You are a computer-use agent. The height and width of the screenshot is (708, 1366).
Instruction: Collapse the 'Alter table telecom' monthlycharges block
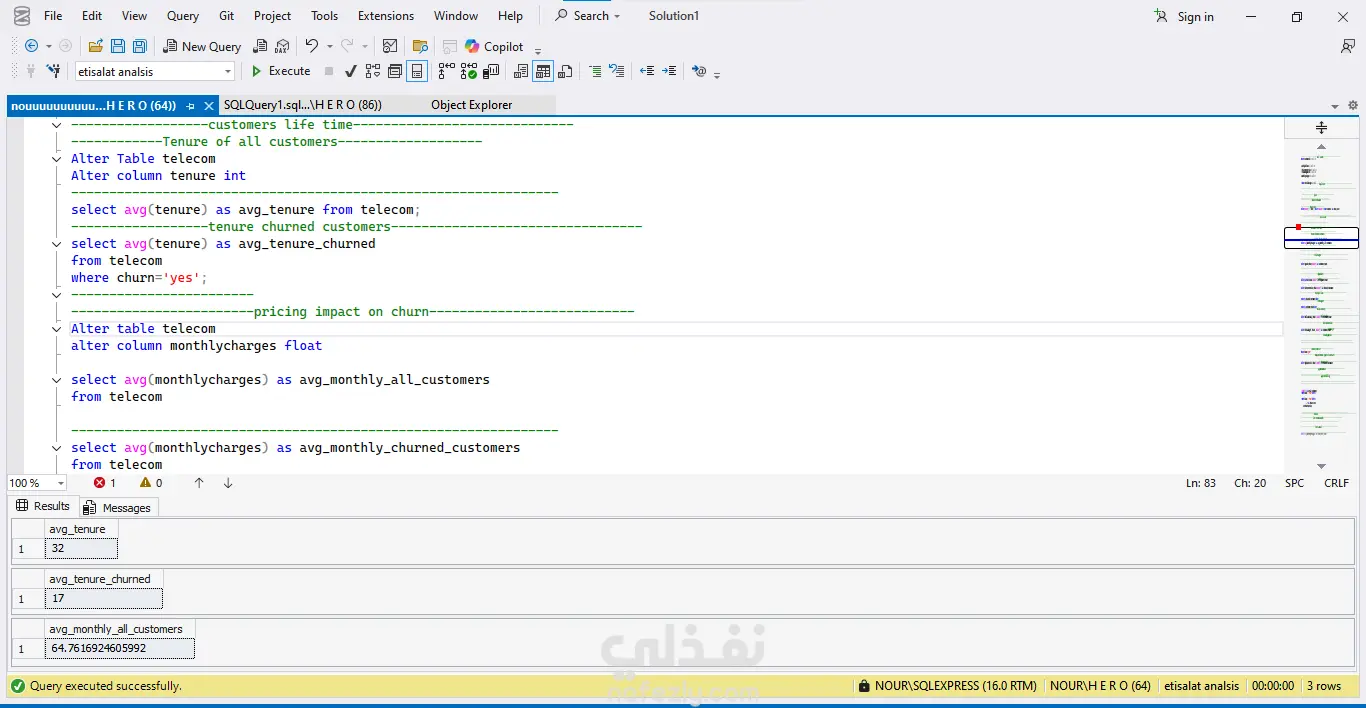point(57,329)
